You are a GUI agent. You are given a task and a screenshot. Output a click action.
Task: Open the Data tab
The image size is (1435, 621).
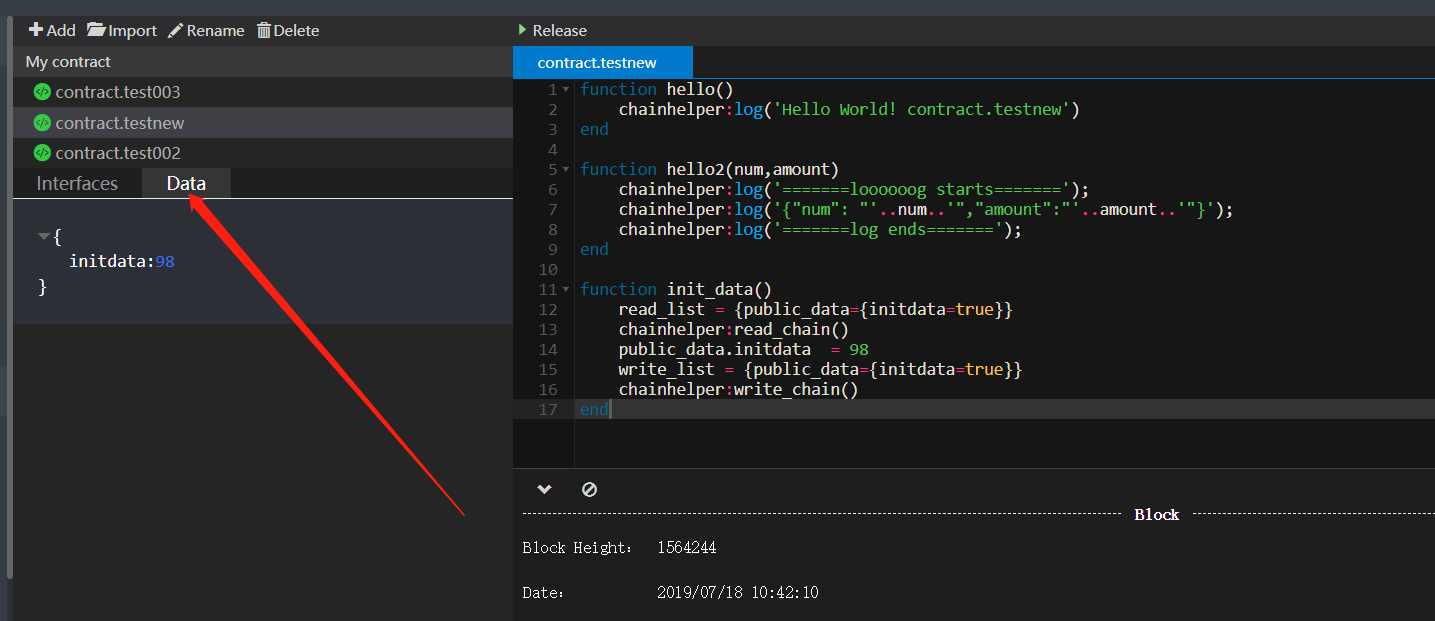coord(186,183)
